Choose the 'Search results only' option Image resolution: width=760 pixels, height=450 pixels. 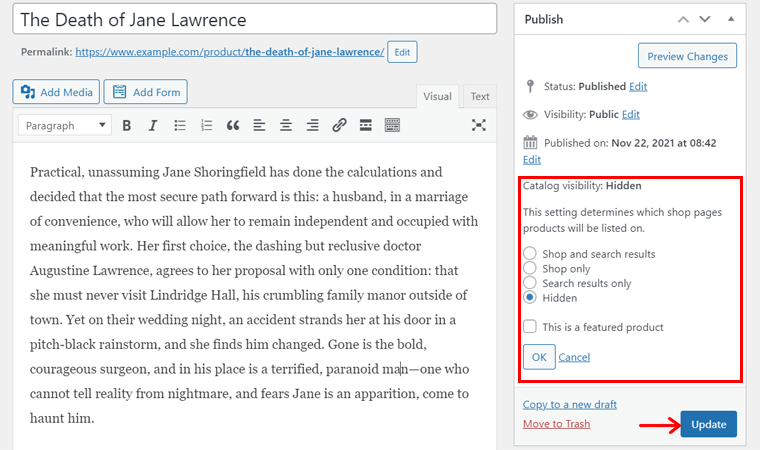[530, 283]
